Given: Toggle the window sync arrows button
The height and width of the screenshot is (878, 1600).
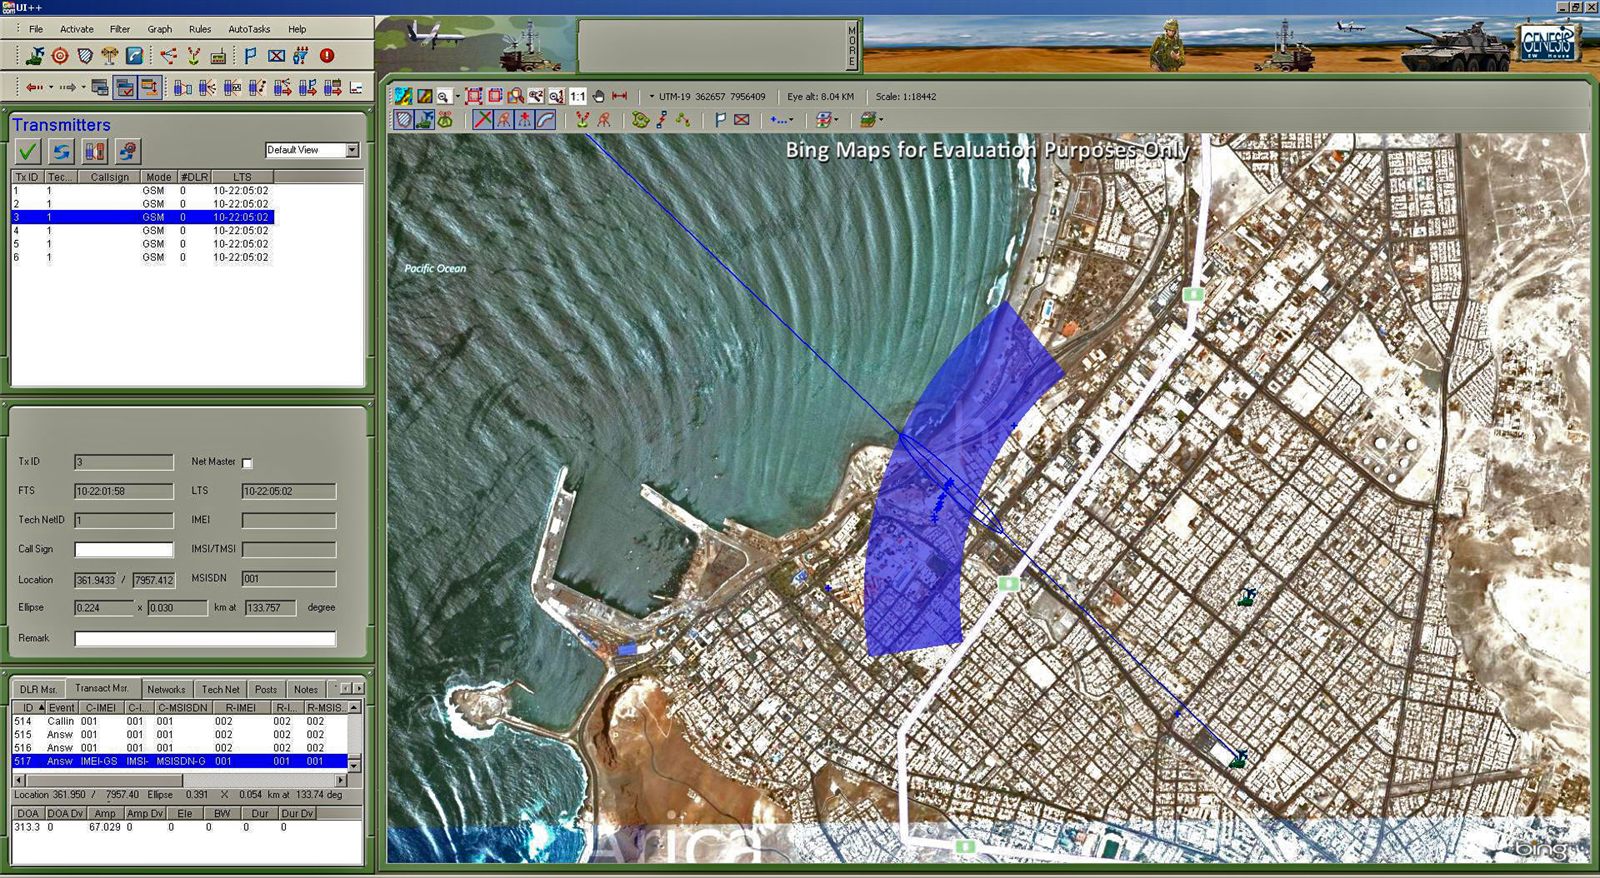Looking at the screenshot, I should pos(150,88).
